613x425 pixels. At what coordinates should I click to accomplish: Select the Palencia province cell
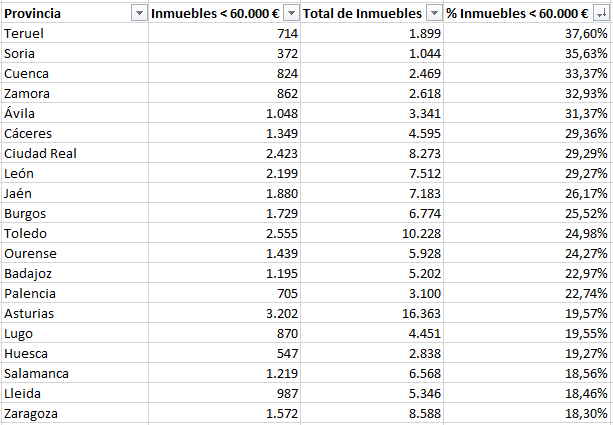click(x=75, y=293)
